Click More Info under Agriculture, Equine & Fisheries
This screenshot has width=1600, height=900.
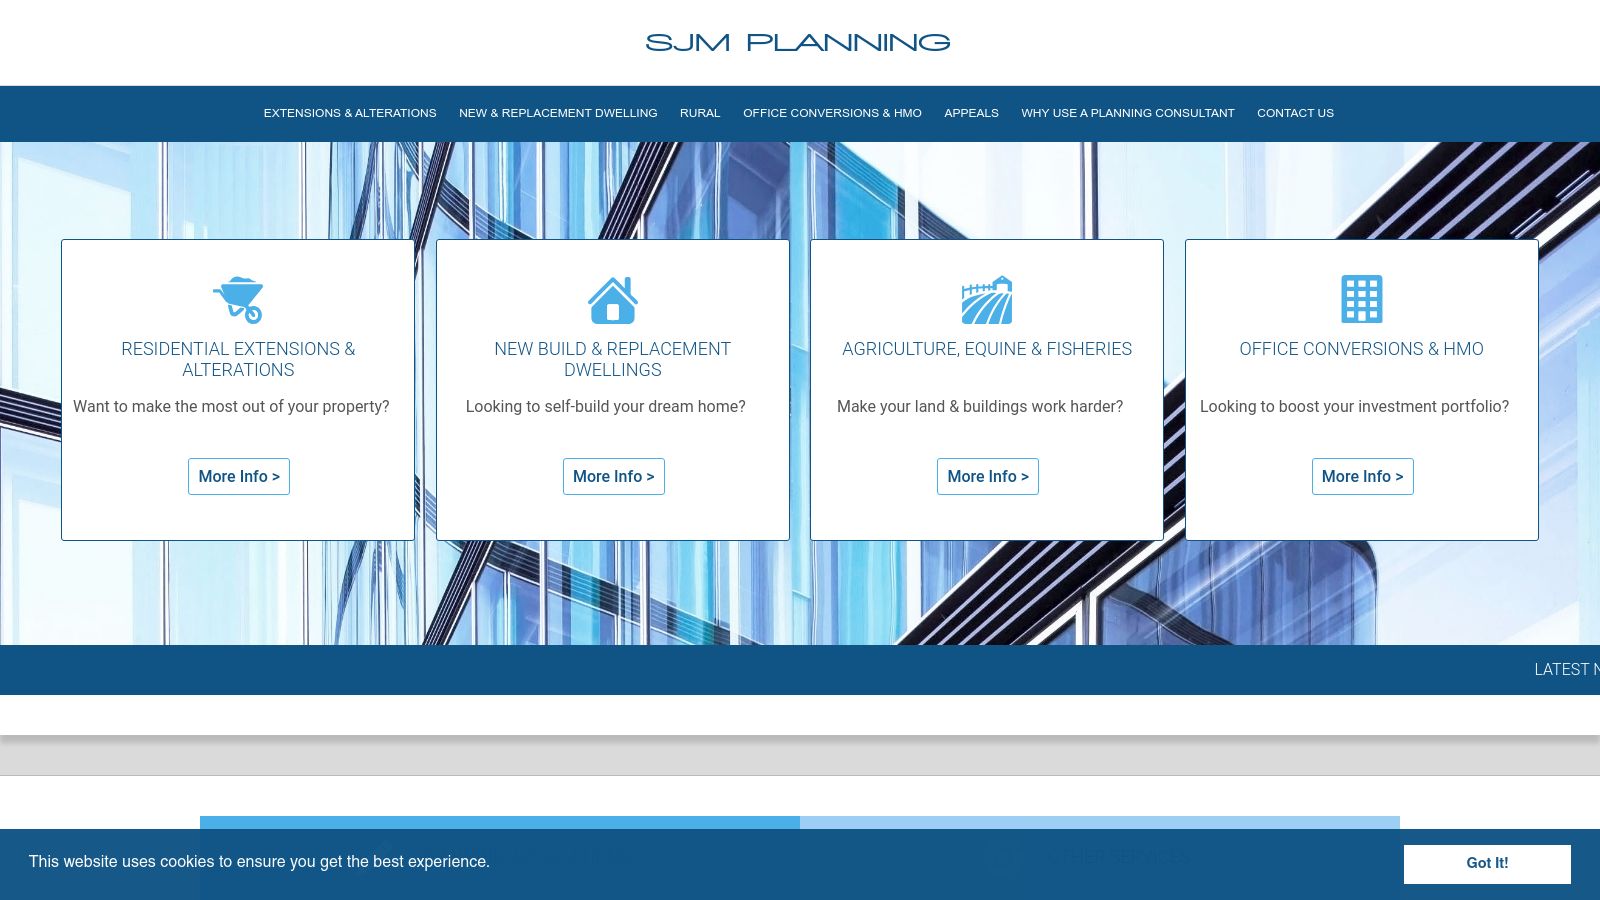tap(987, 476)
